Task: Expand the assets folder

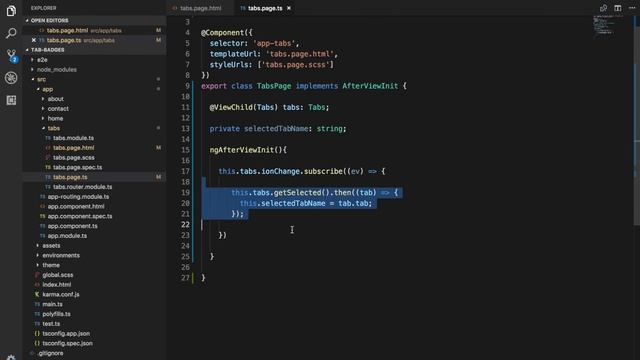Action: click(51, 246)
